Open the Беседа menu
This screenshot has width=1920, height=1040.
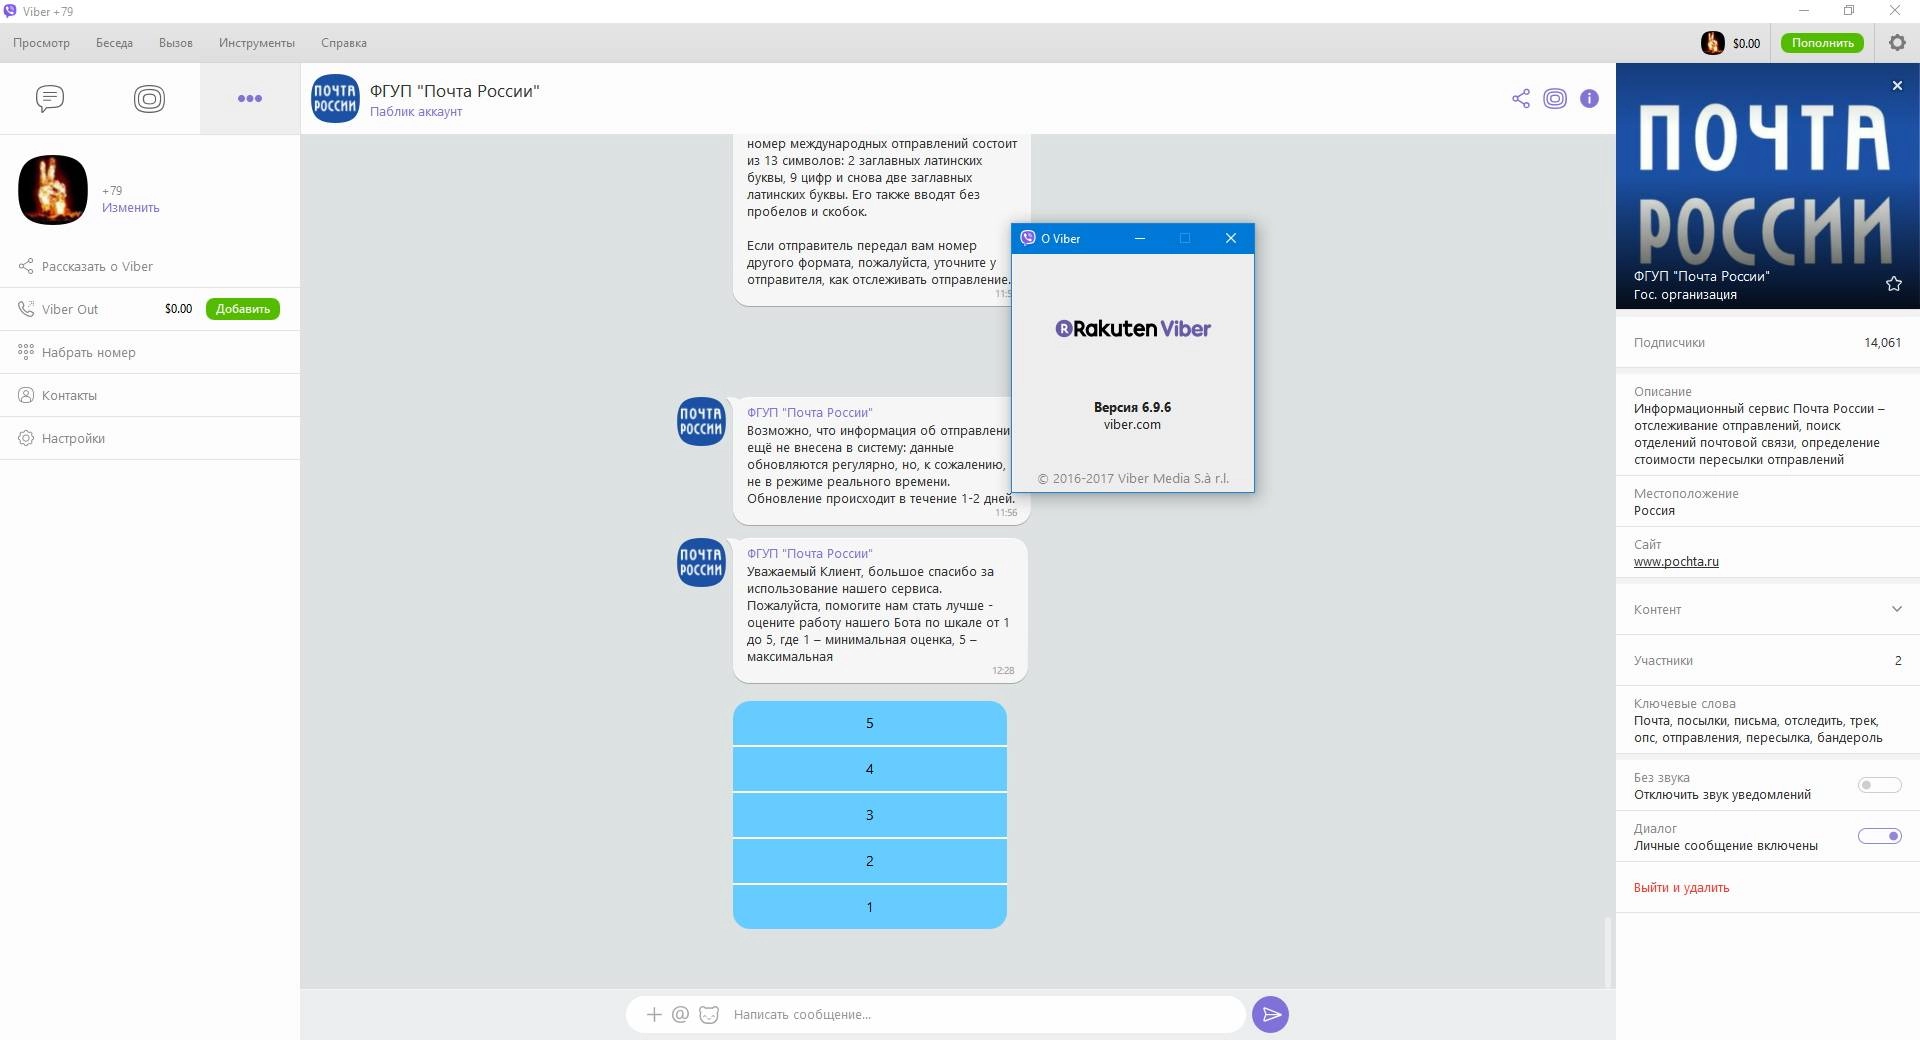(114, 43)
